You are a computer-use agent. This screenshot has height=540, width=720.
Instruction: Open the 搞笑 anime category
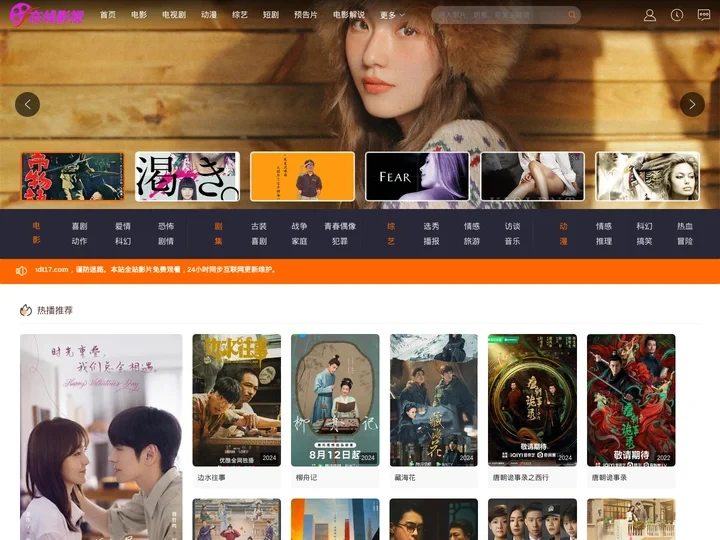click(644, 241)
